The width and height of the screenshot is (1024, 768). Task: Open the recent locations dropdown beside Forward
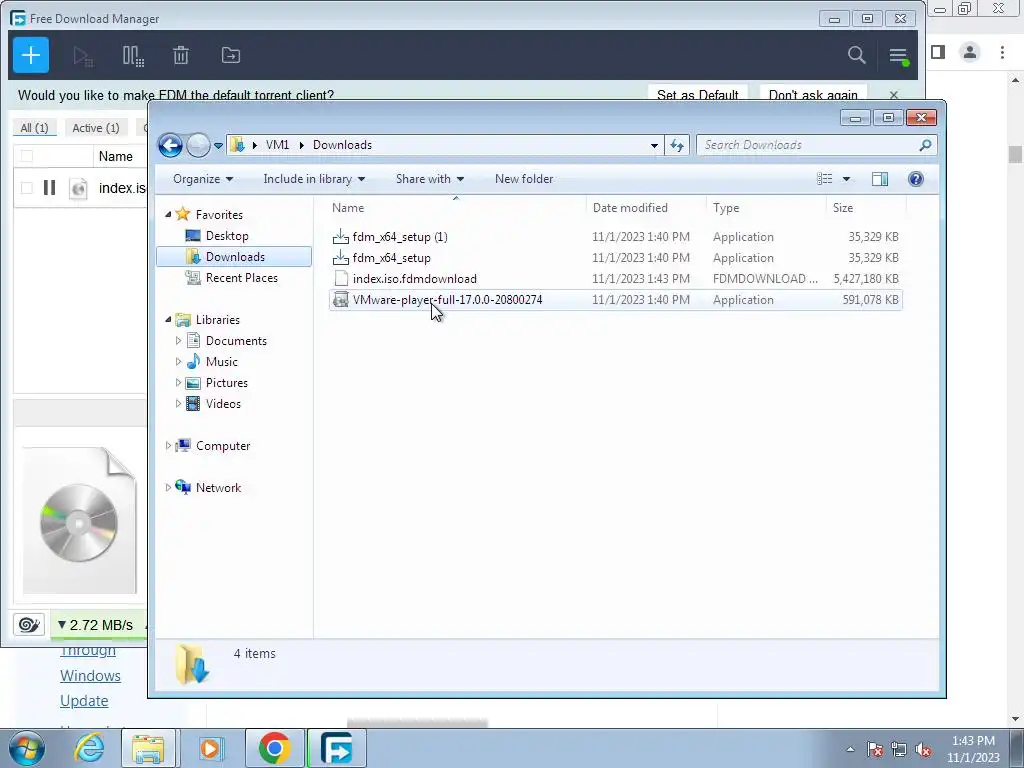click(218, 146)
